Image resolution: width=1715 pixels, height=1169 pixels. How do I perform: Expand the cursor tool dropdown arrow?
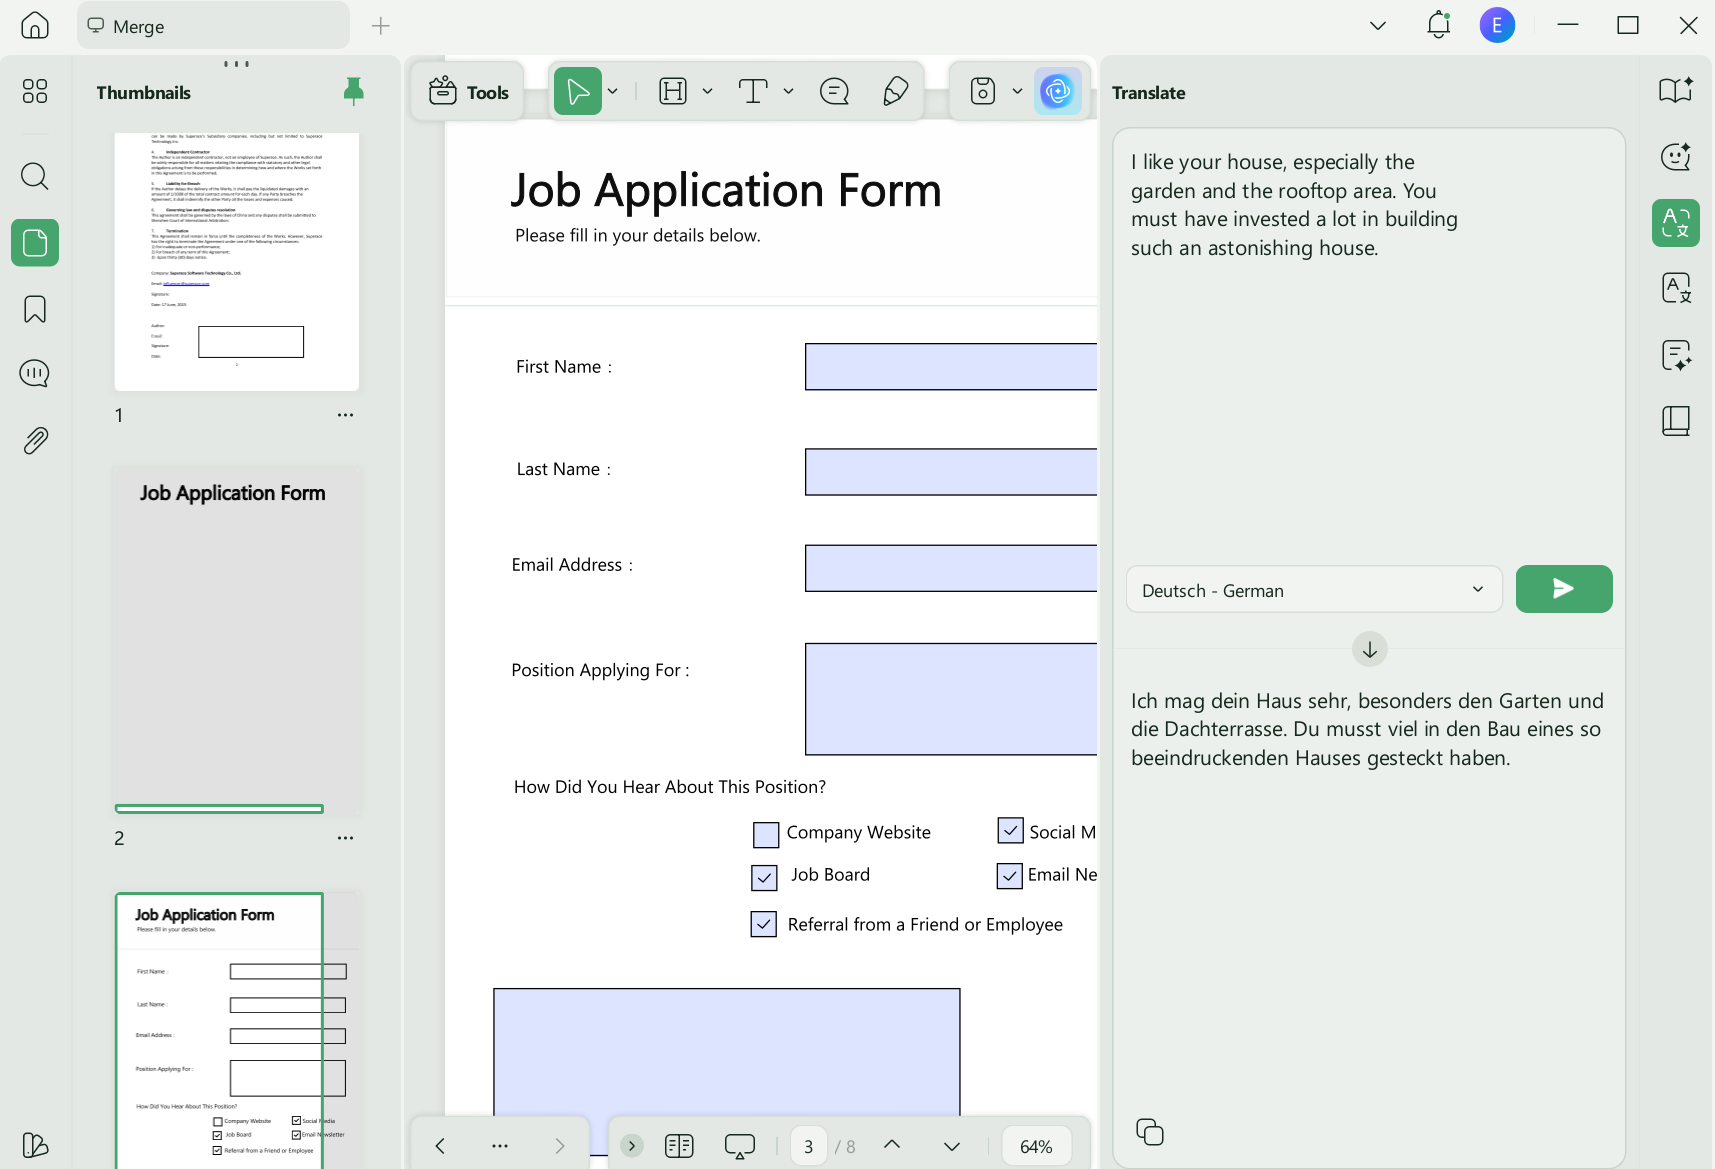point(613,92)
